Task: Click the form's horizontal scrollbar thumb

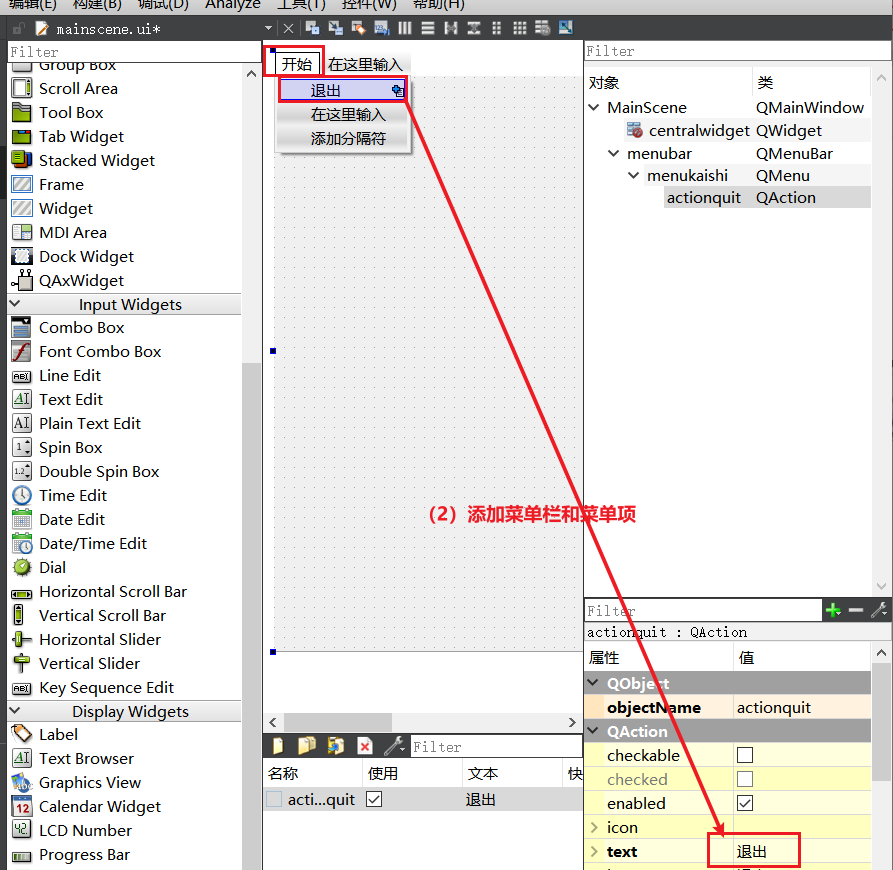Action: (338, 722)
